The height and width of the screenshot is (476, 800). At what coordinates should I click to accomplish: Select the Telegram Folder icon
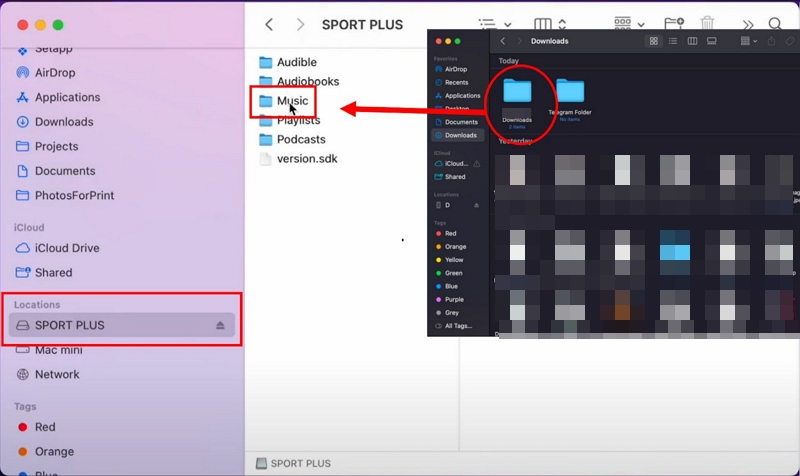[570, 92]
